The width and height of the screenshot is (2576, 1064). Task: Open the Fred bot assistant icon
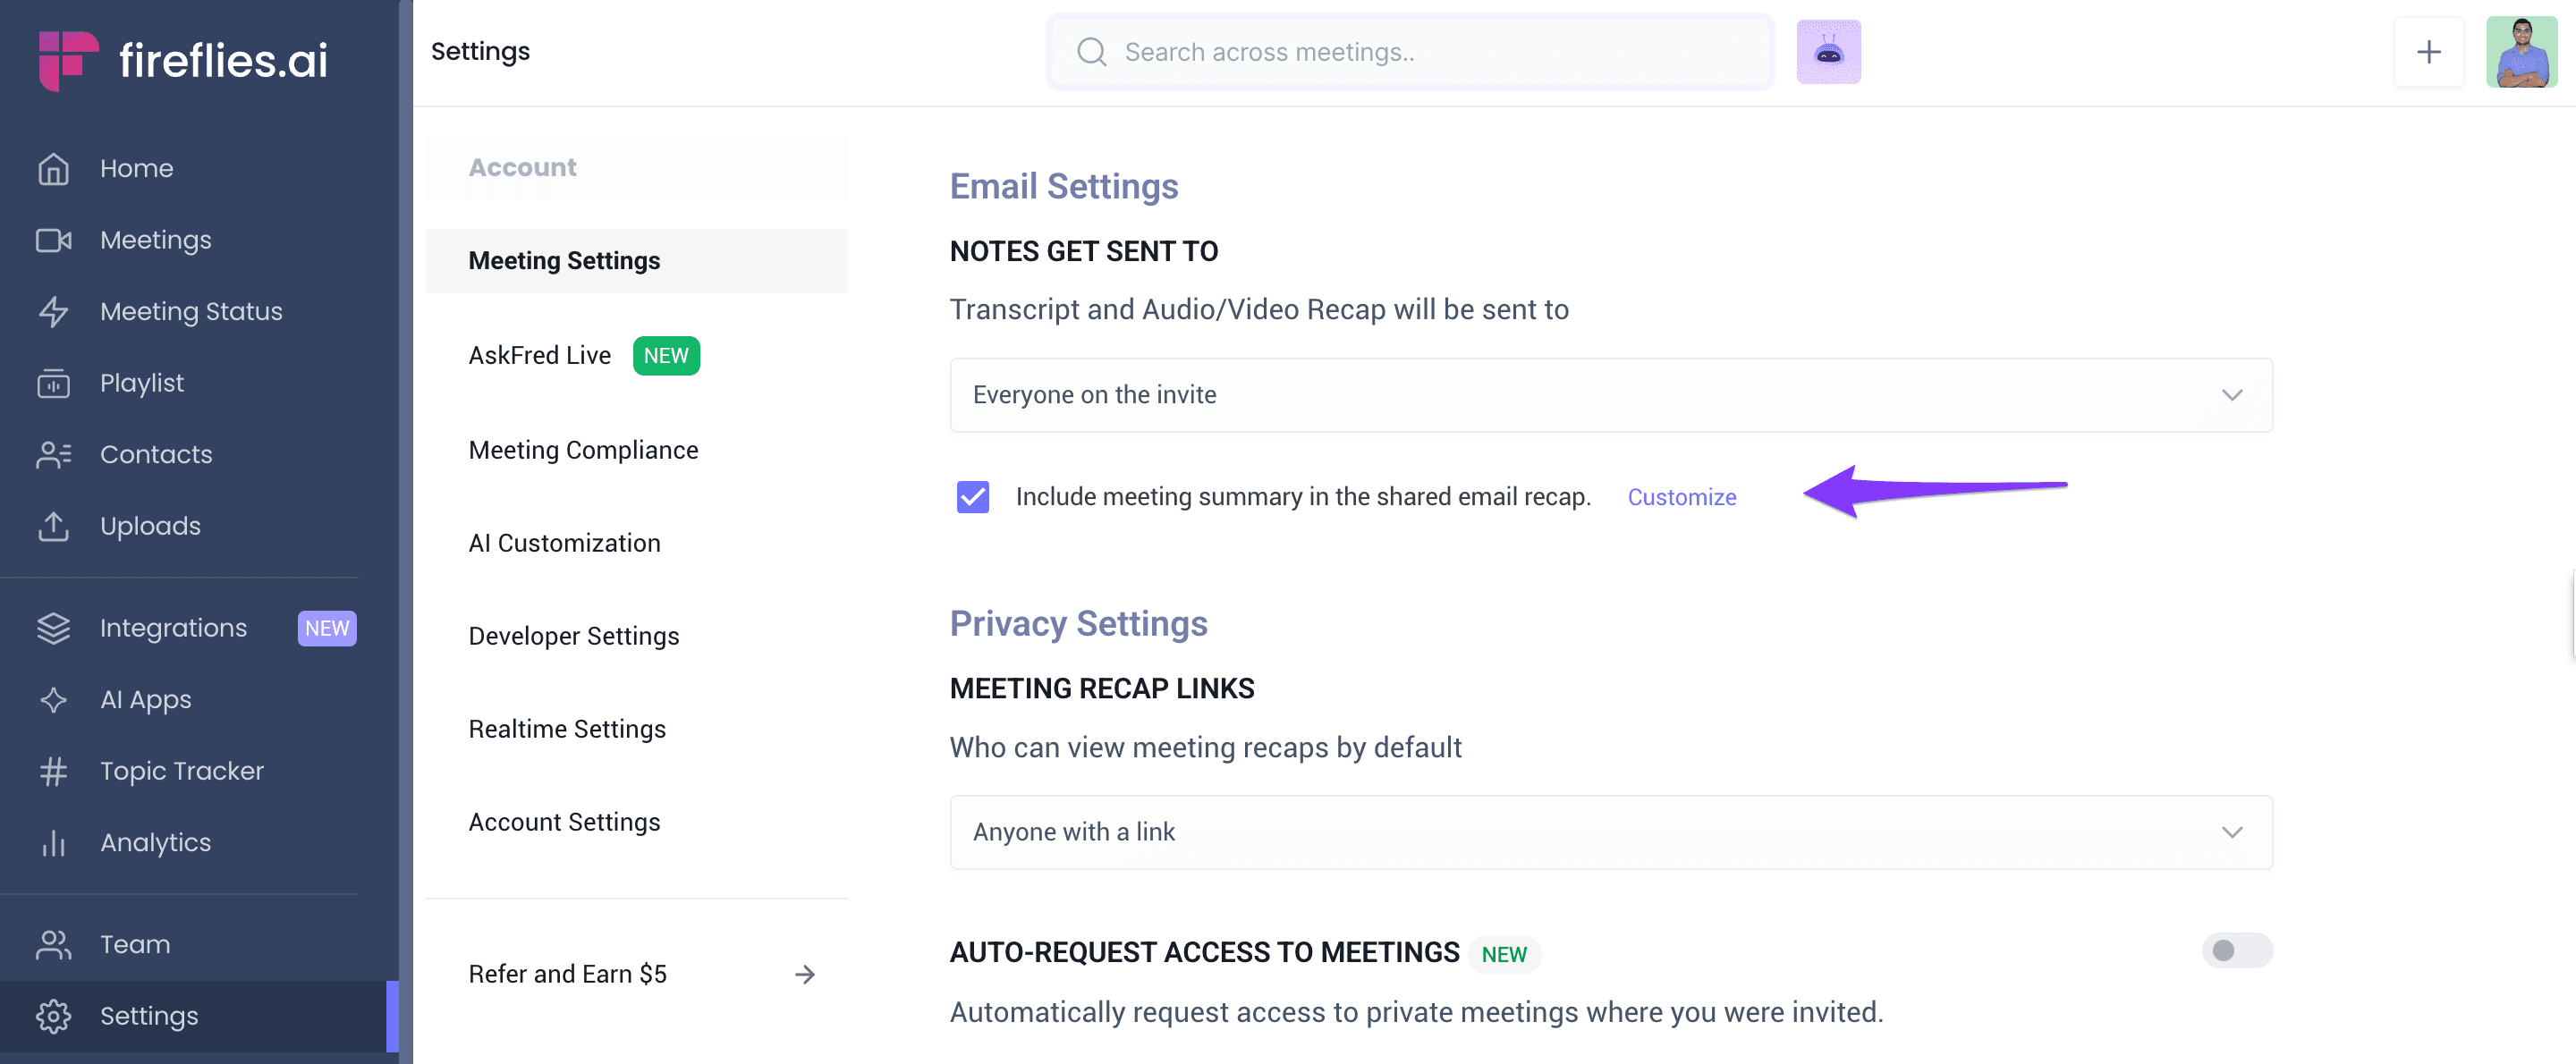(x=1828, y=52)
